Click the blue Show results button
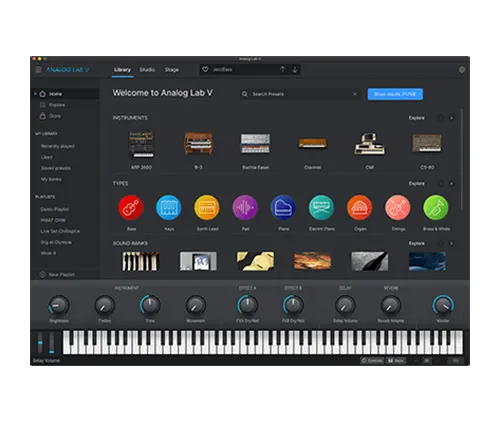Screen dimensions: 500x423 (395, 94)
